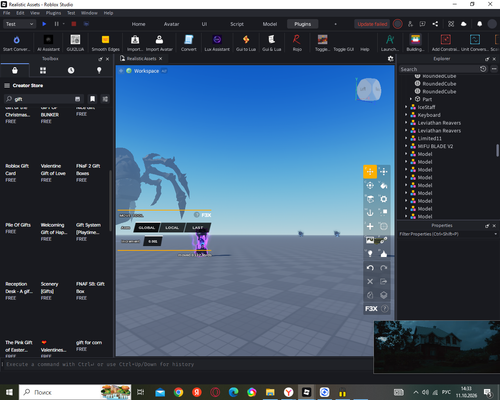The width and height of the screenshot is (500, 400).
Task: Click the view orientation cube
Action: tap(369, 89)
